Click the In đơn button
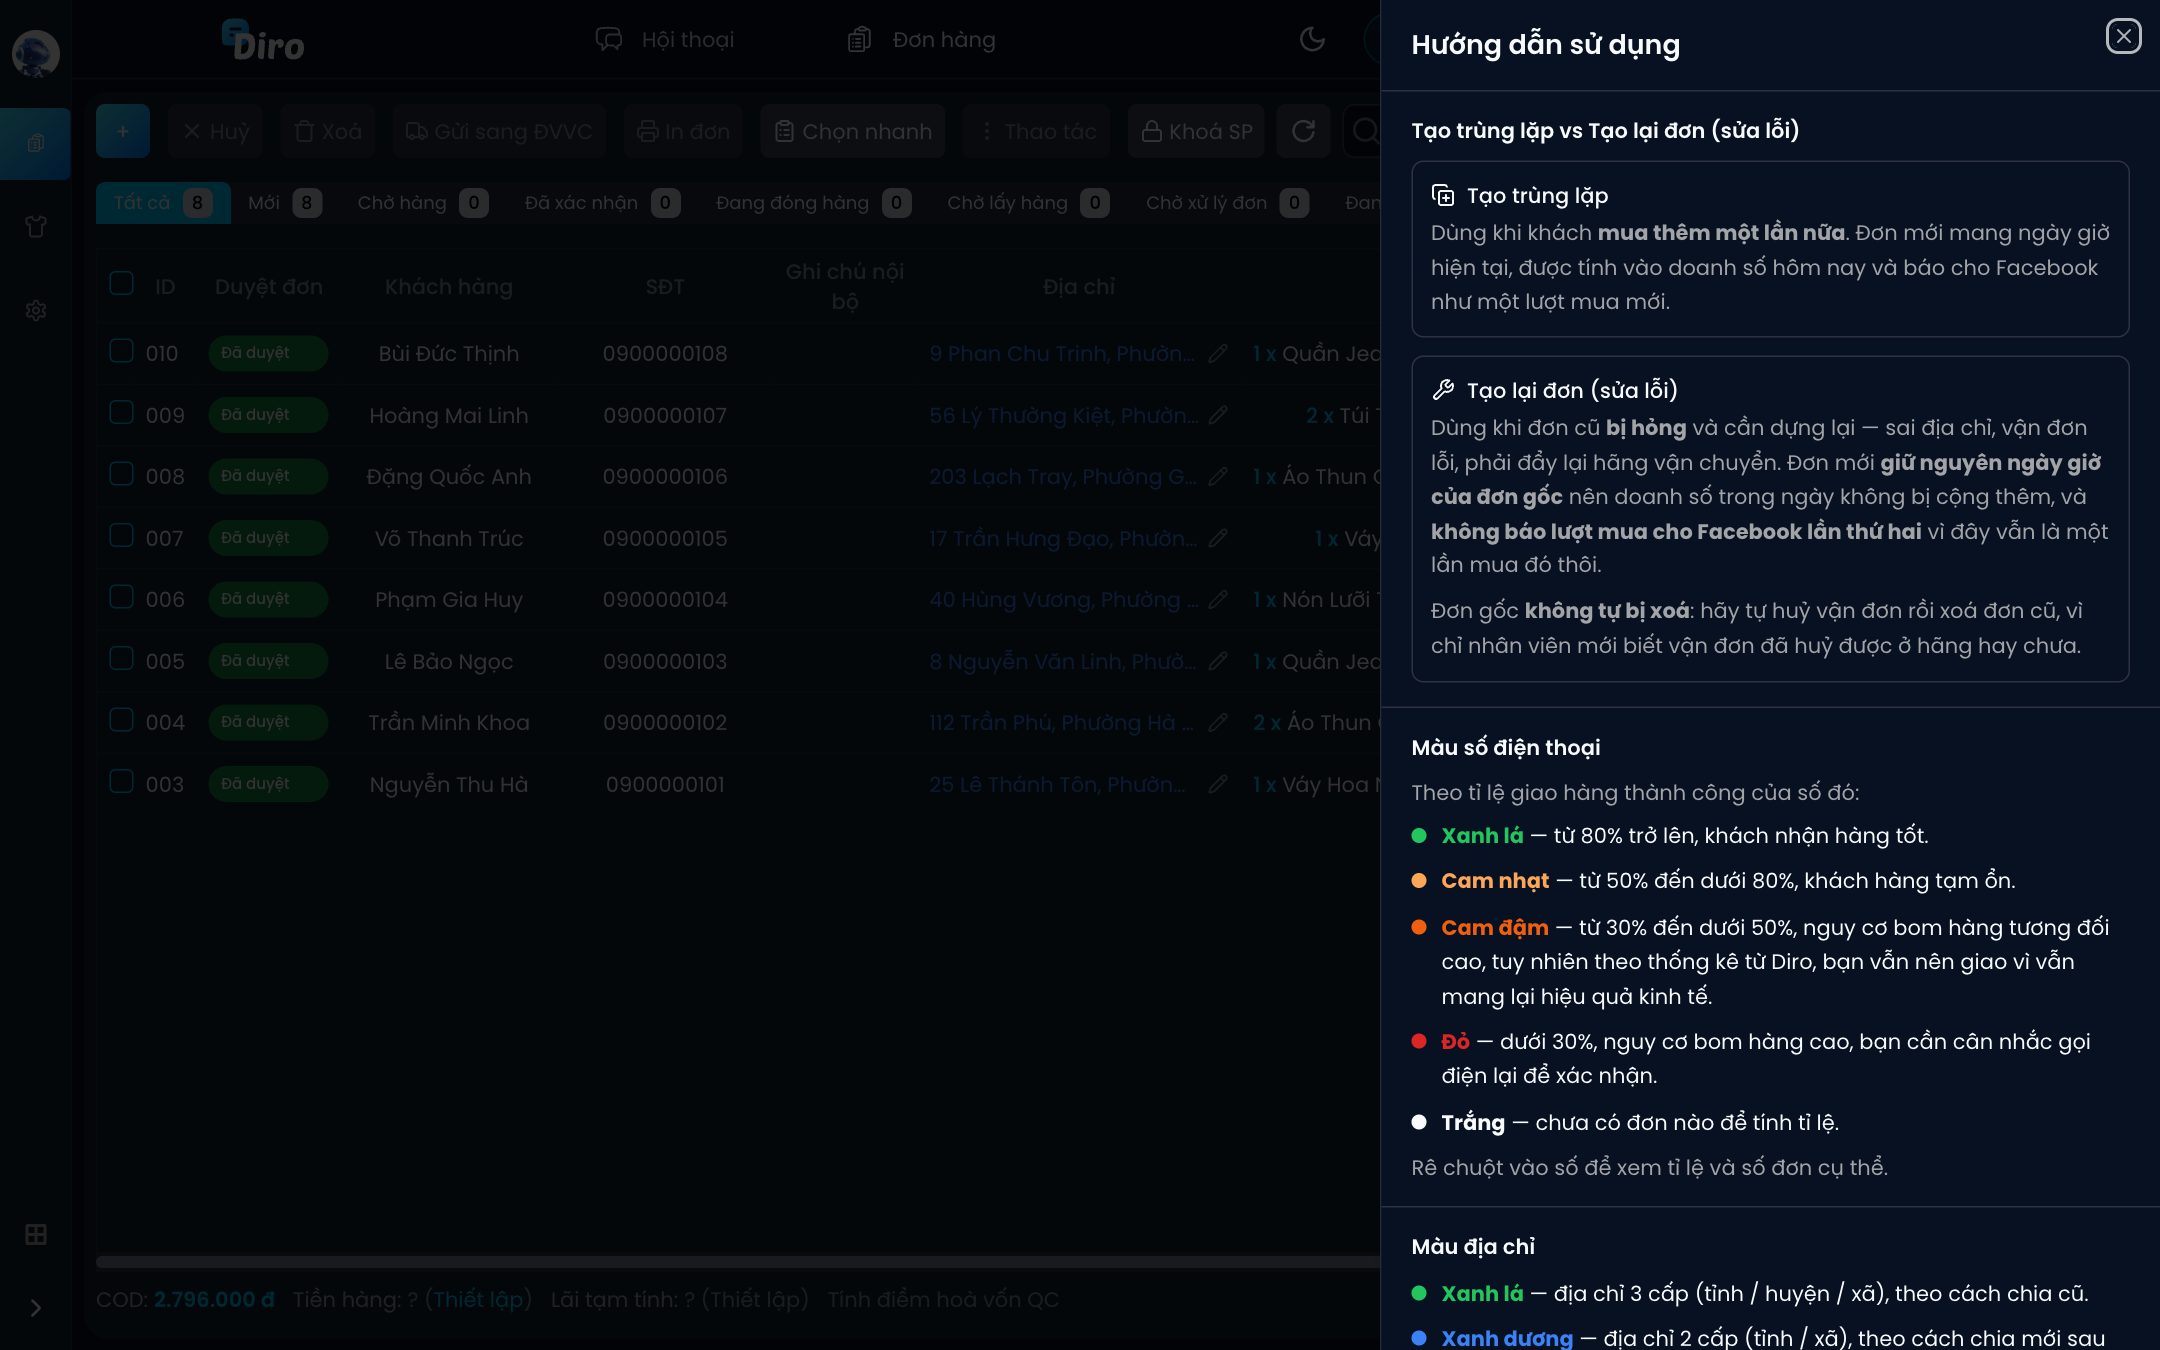2160x1350 pixels. pos(683,131)
